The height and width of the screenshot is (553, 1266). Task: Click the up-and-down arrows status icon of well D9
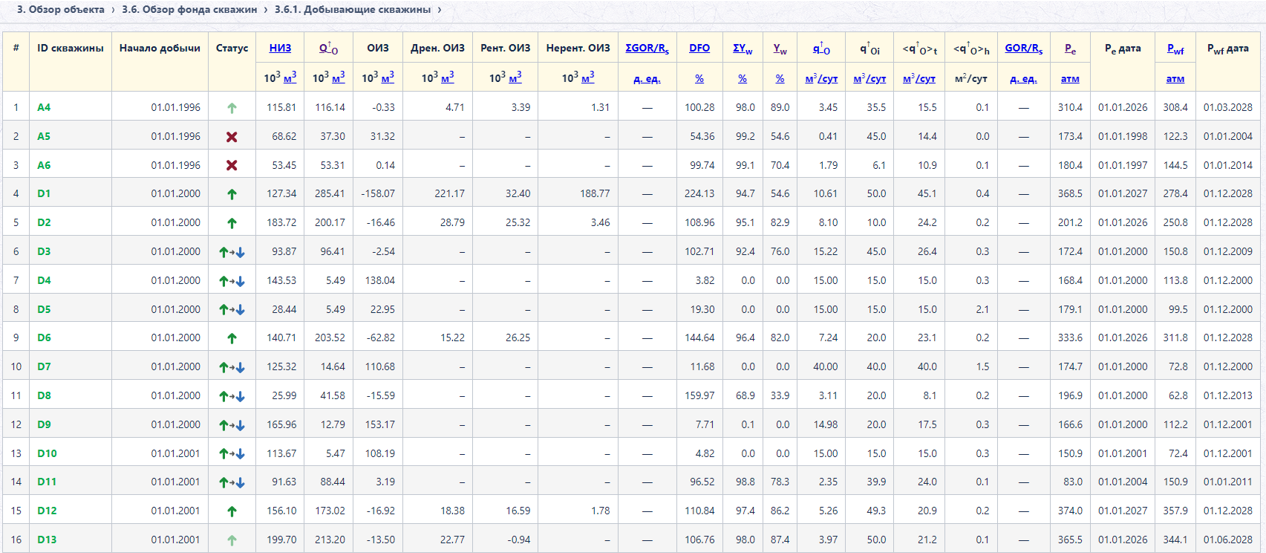coord(232,425)
